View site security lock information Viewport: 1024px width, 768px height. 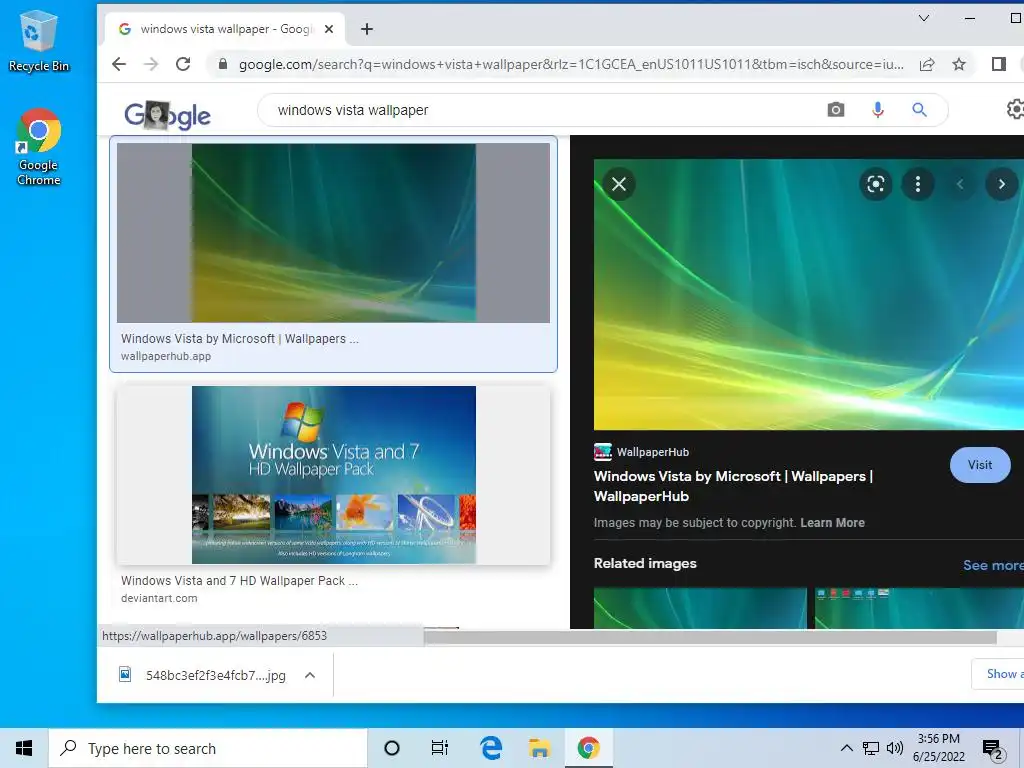click(223, 64)
